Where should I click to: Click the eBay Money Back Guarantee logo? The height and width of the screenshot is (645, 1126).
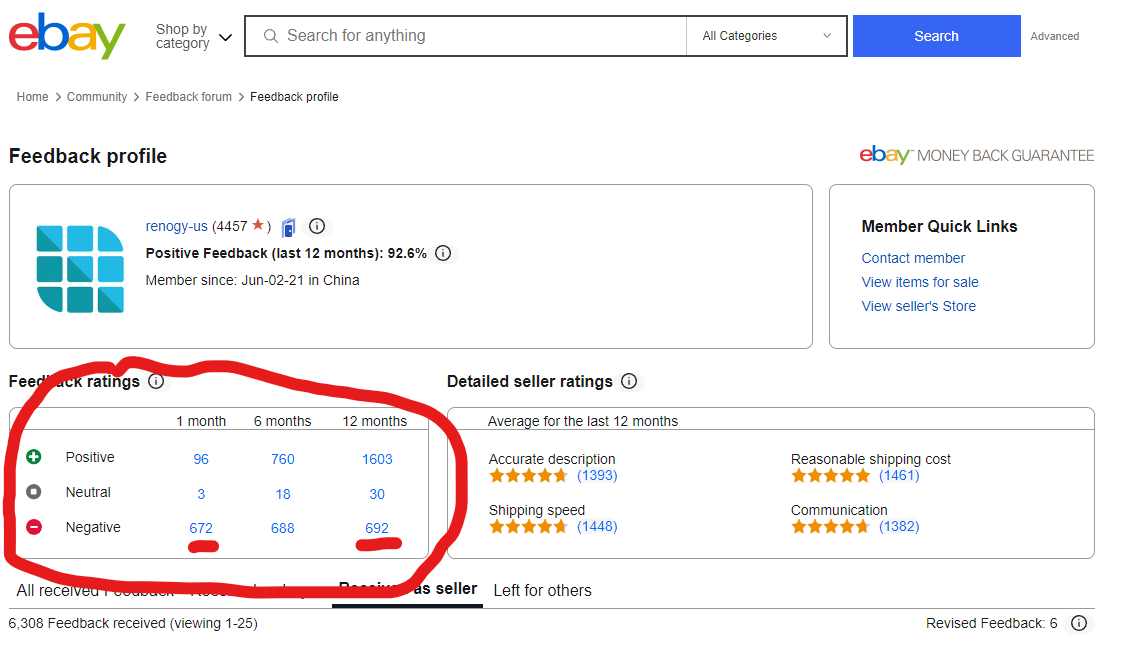pyautogui.click(x=977, y=155)
